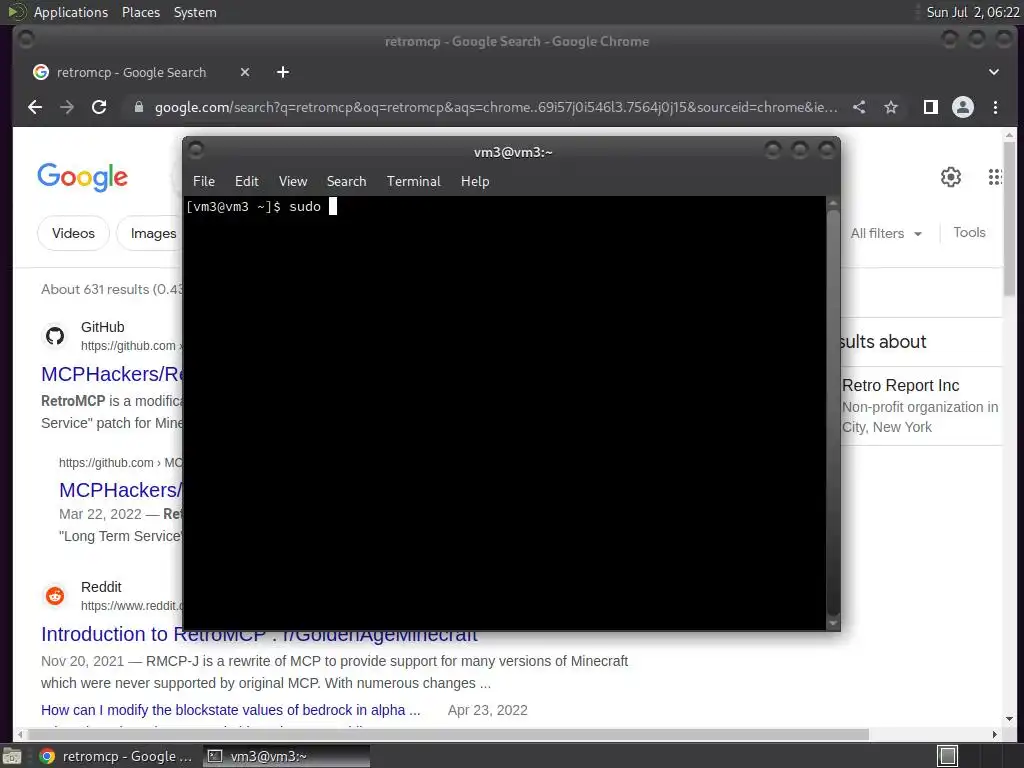
Task: Bookmark this page with the star icon
Action: coord(891,107)
